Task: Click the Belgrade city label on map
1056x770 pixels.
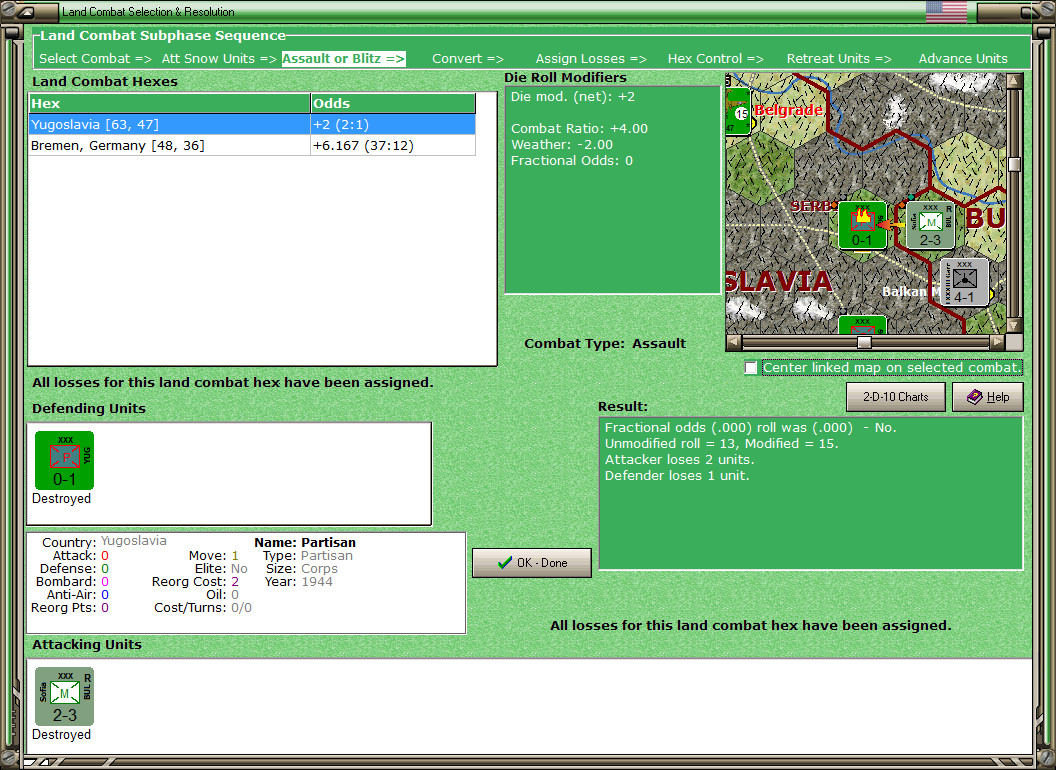Action: [788, 110]
